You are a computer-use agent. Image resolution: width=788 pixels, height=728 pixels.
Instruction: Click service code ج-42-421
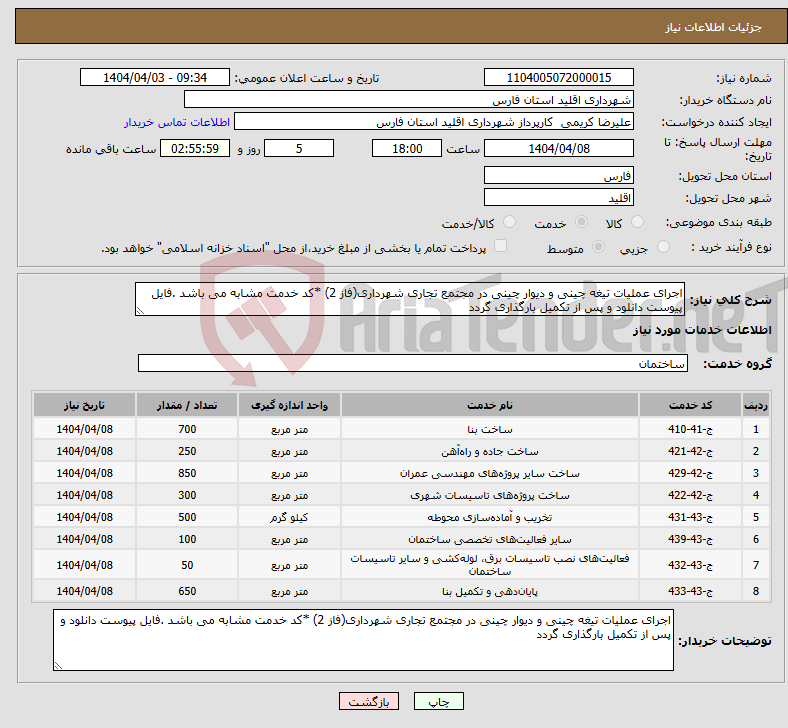point(690,451)
